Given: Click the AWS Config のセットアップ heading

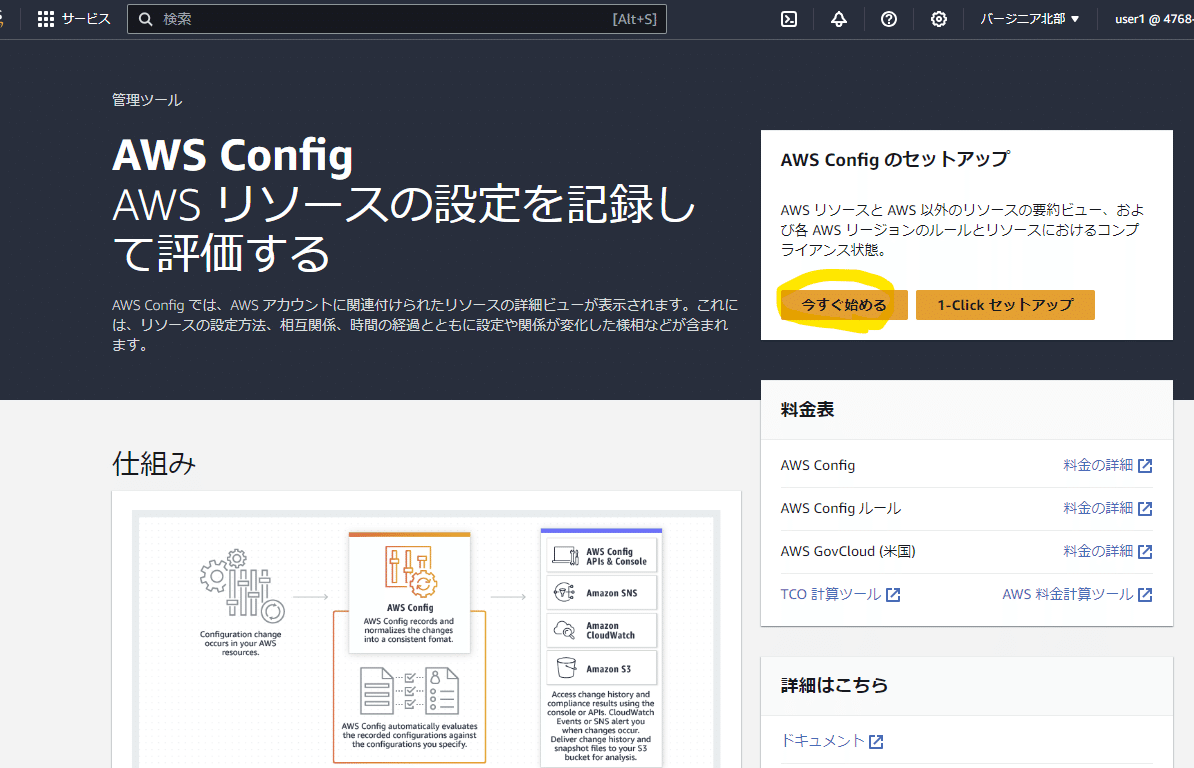Looking at the screenshot, I should 896,159.
